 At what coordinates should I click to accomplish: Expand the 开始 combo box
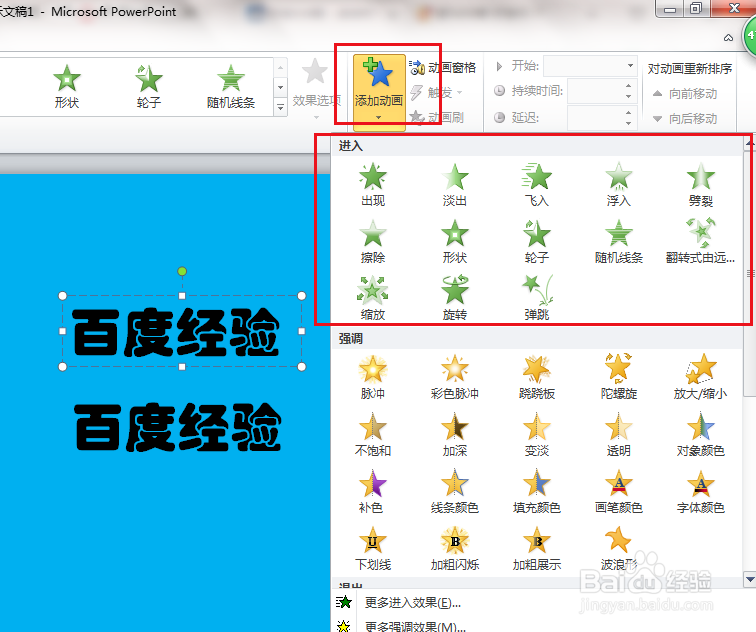pyautogui.click(x=630, y=66)
